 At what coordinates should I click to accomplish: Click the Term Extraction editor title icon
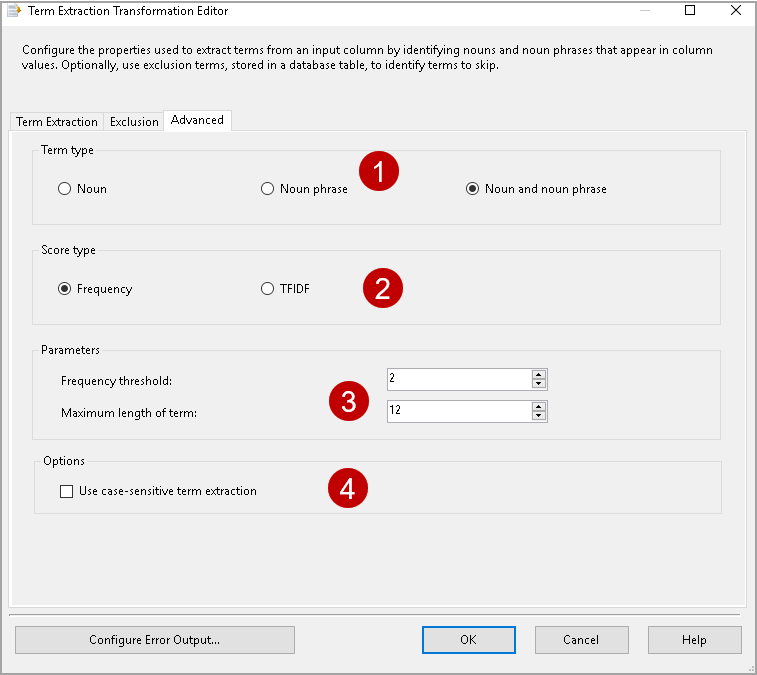pos(14,11)
